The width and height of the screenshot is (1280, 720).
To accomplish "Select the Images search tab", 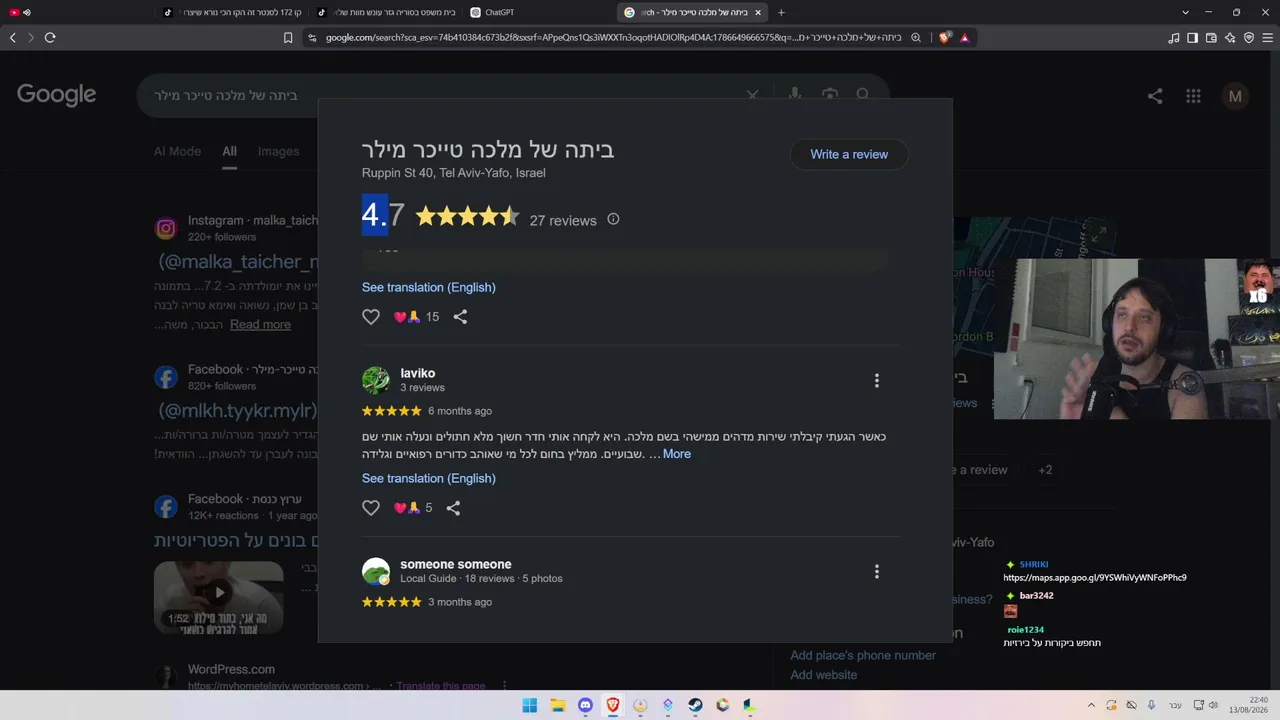I will (x=278, y=151).
